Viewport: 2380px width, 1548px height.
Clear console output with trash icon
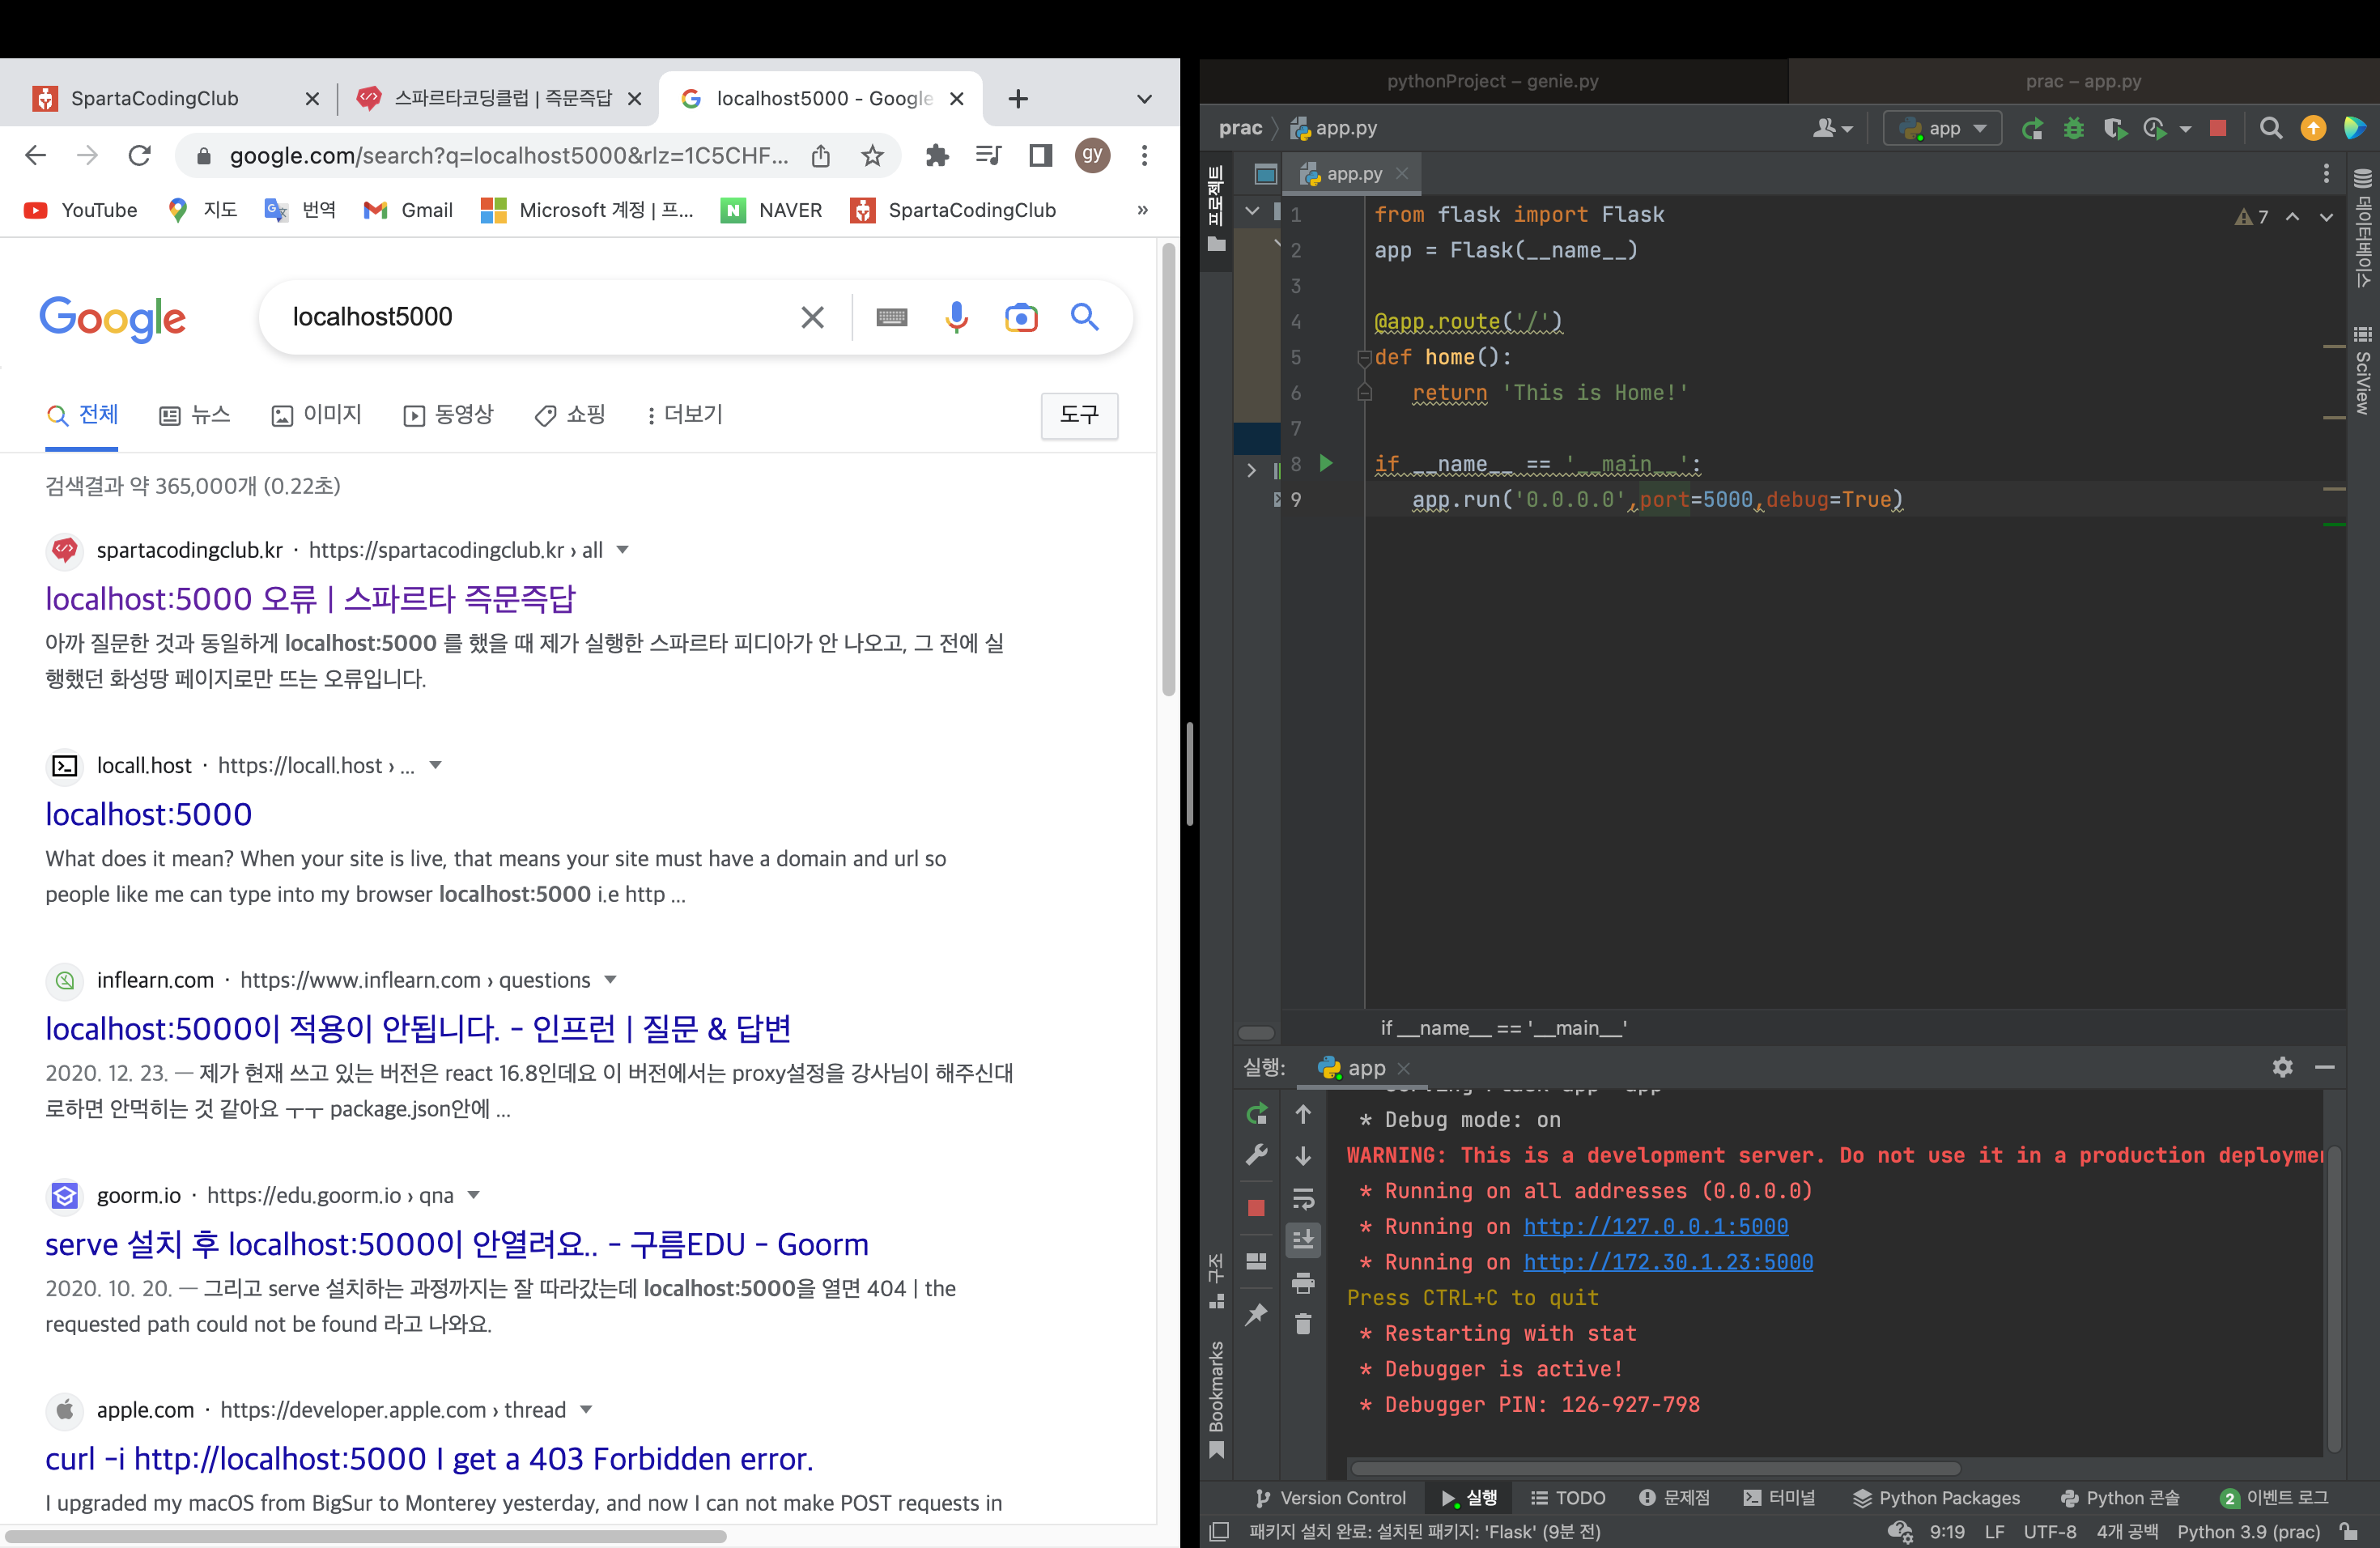pyautogui.click(x=1303, y=1324)
